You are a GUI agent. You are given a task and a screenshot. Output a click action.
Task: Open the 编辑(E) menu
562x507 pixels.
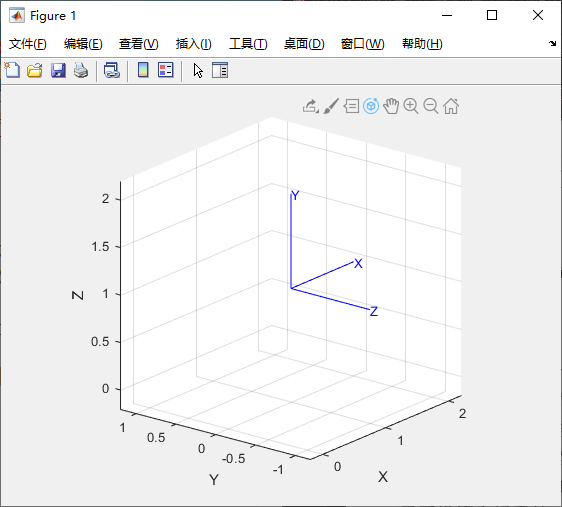click(x=83, y=44)
